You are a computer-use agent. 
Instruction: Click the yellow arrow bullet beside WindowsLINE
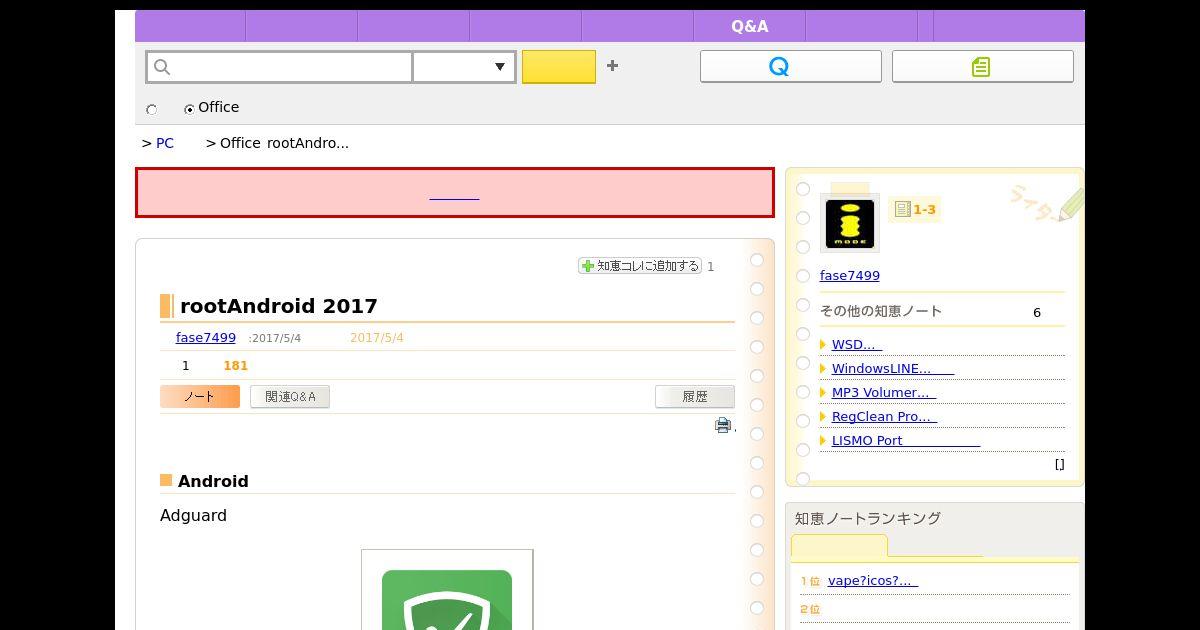pos(823,369)
